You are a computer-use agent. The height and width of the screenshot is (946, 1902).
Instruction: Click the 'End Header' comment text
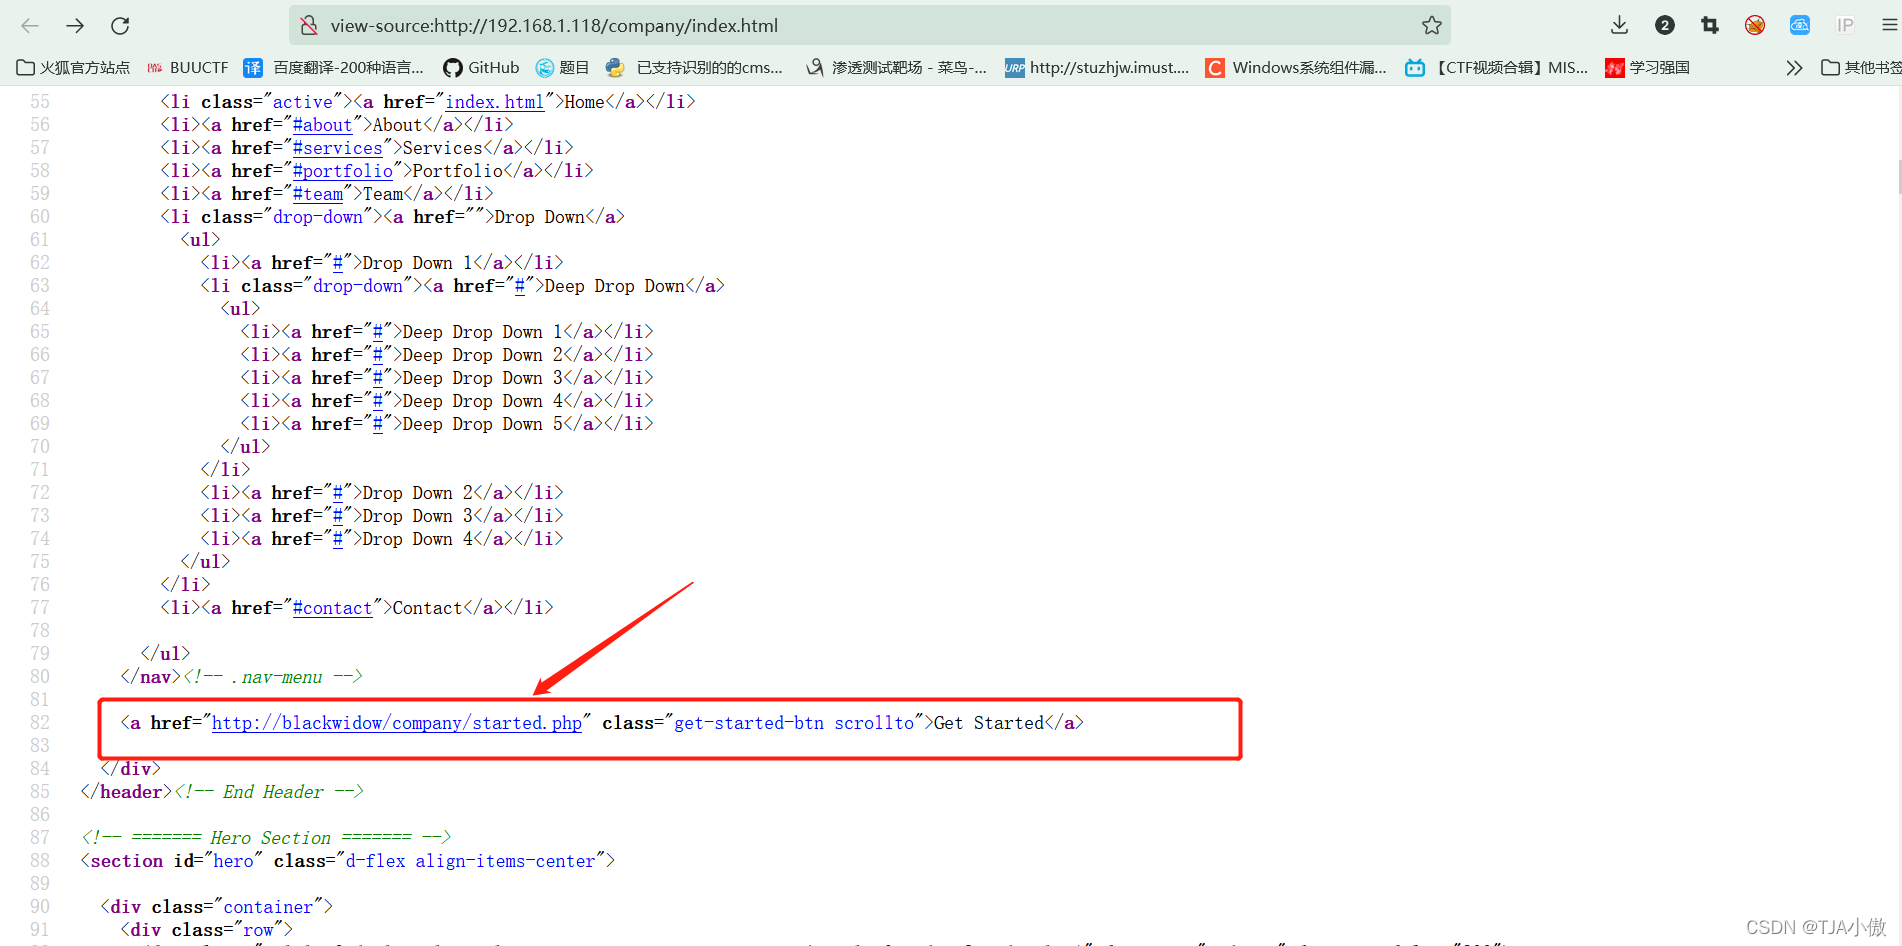[x=273, y=792]
